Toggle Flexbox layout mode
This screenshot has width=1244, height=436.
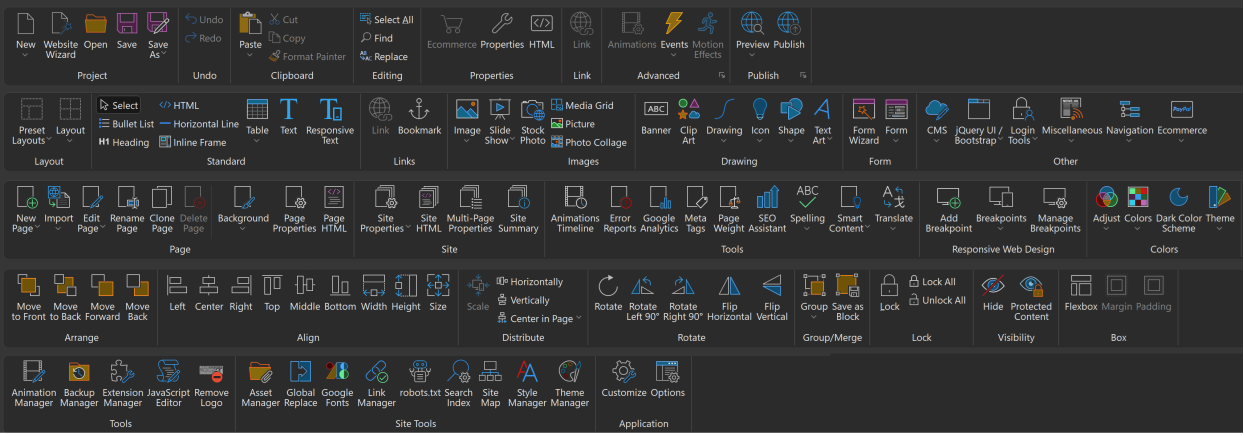coord(1081,293)
